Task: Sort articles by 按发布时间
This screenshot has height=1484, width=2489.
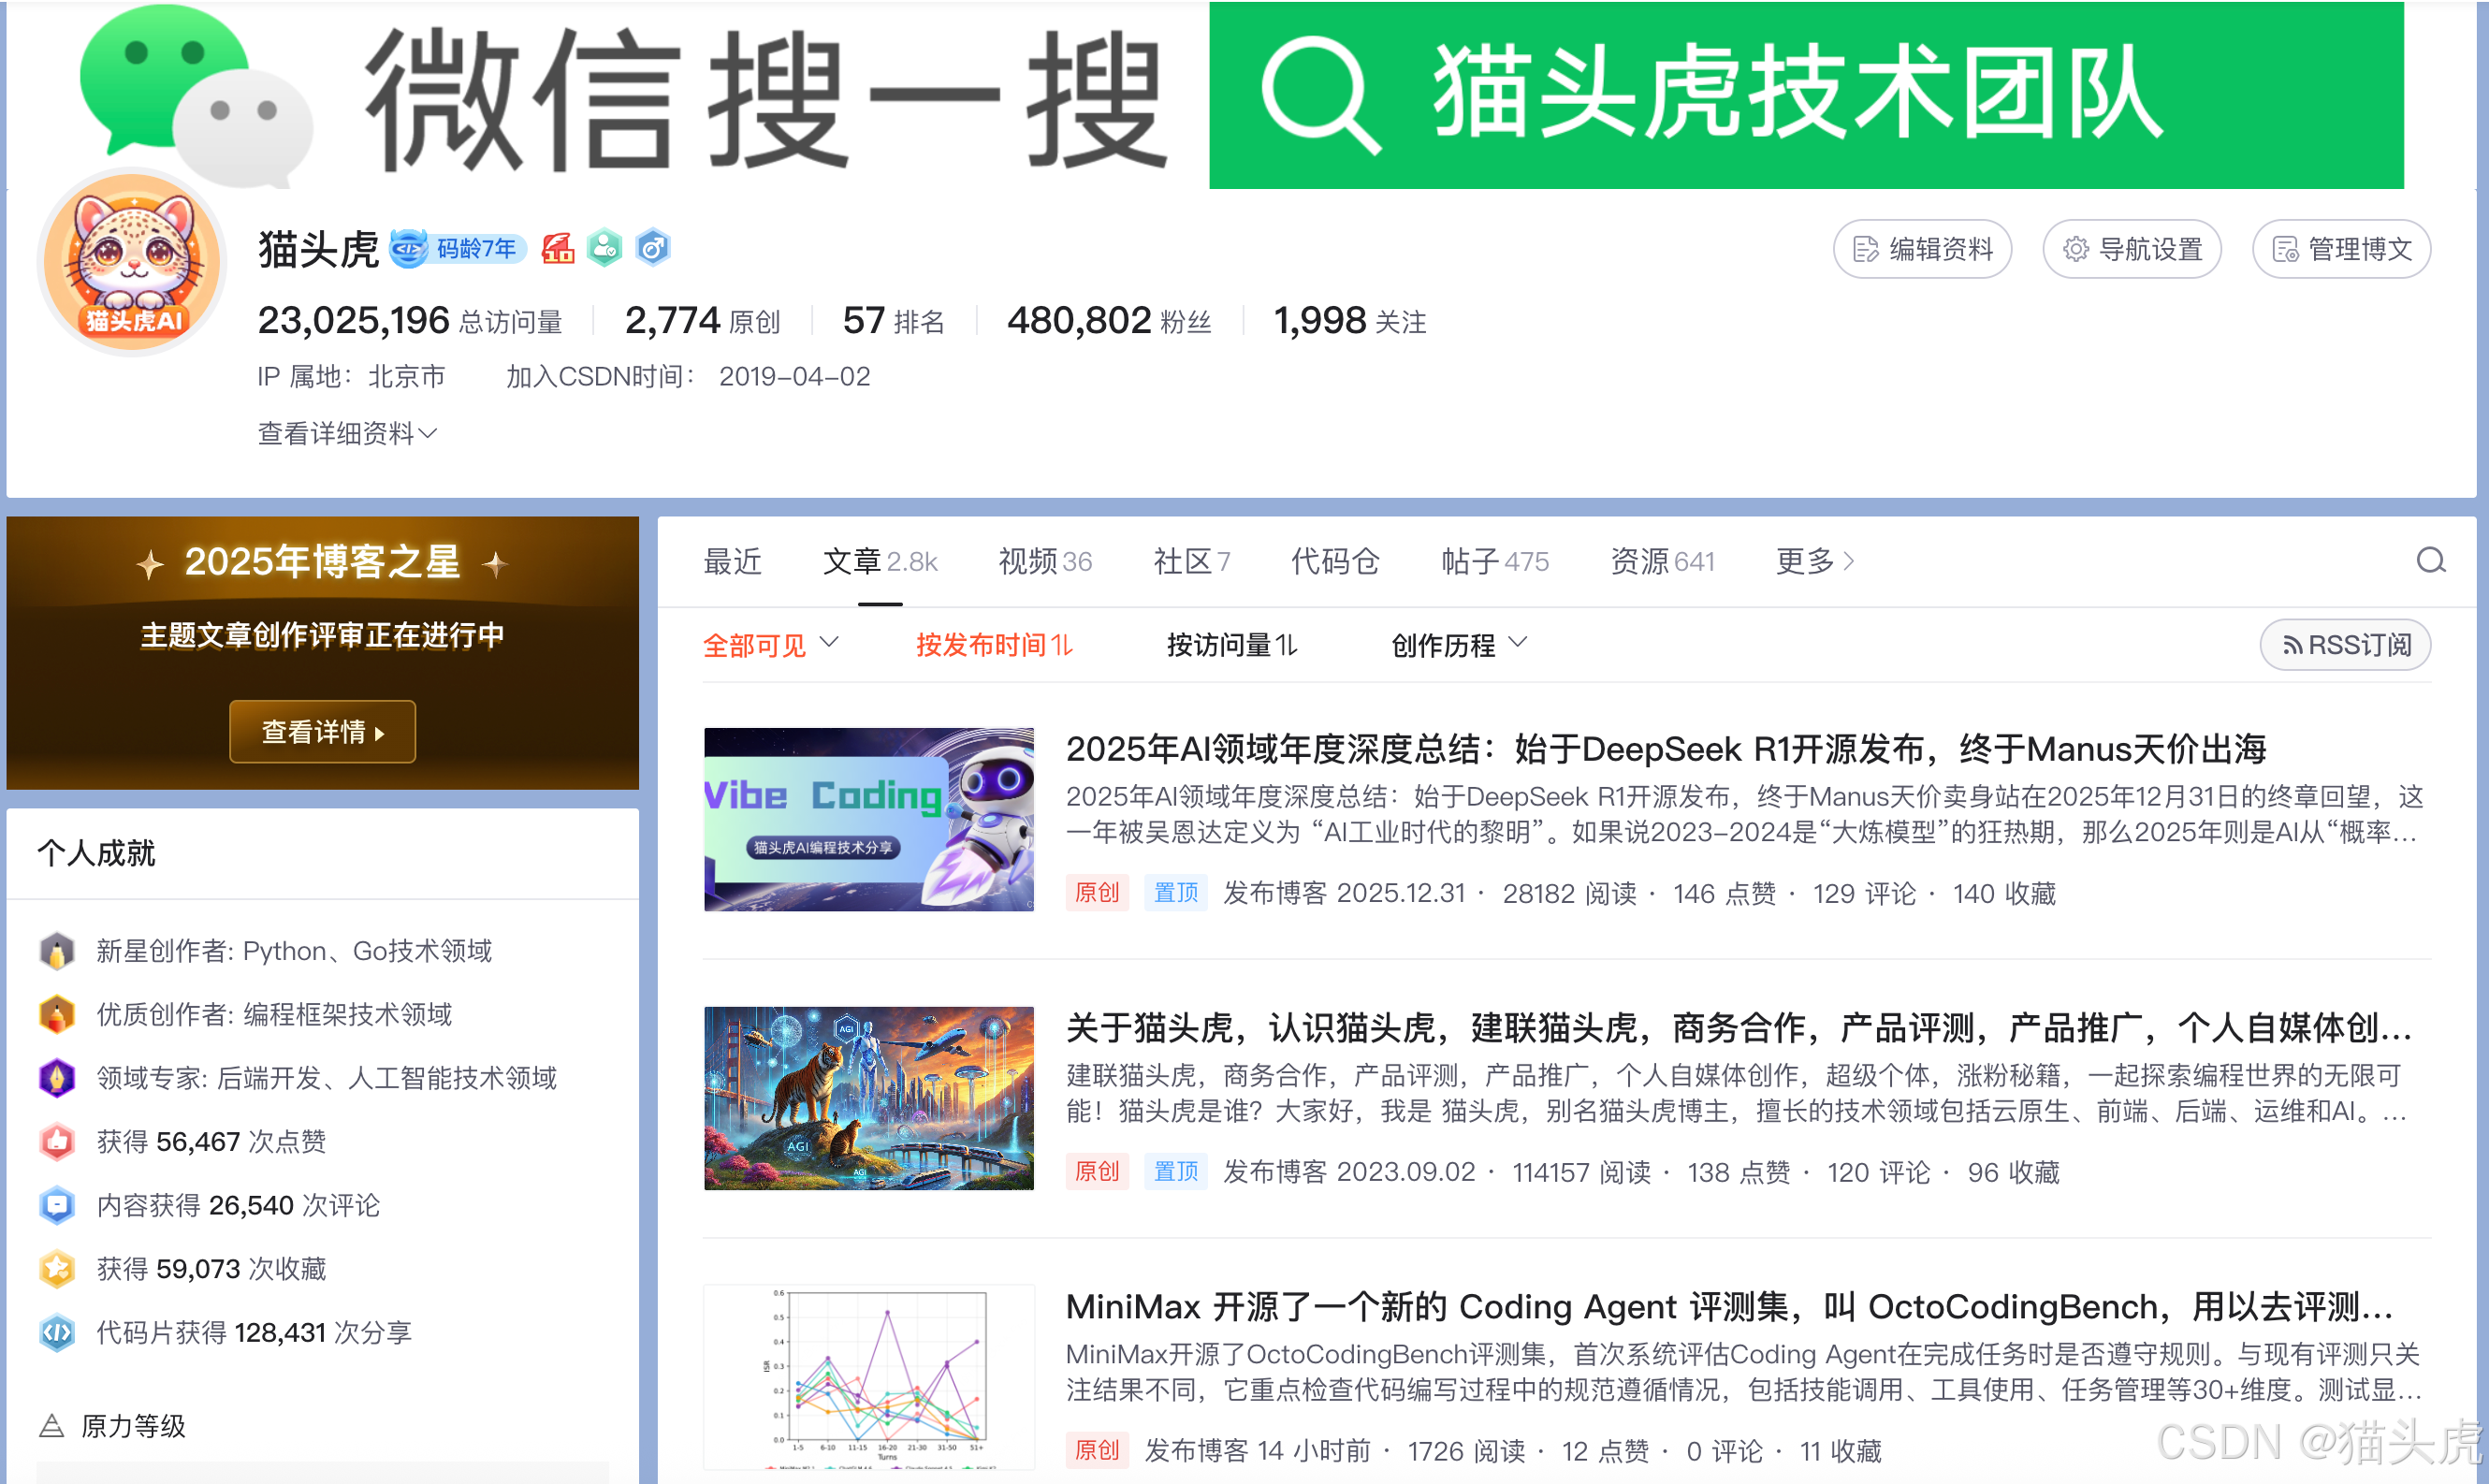Action: (x=994, y=645)
